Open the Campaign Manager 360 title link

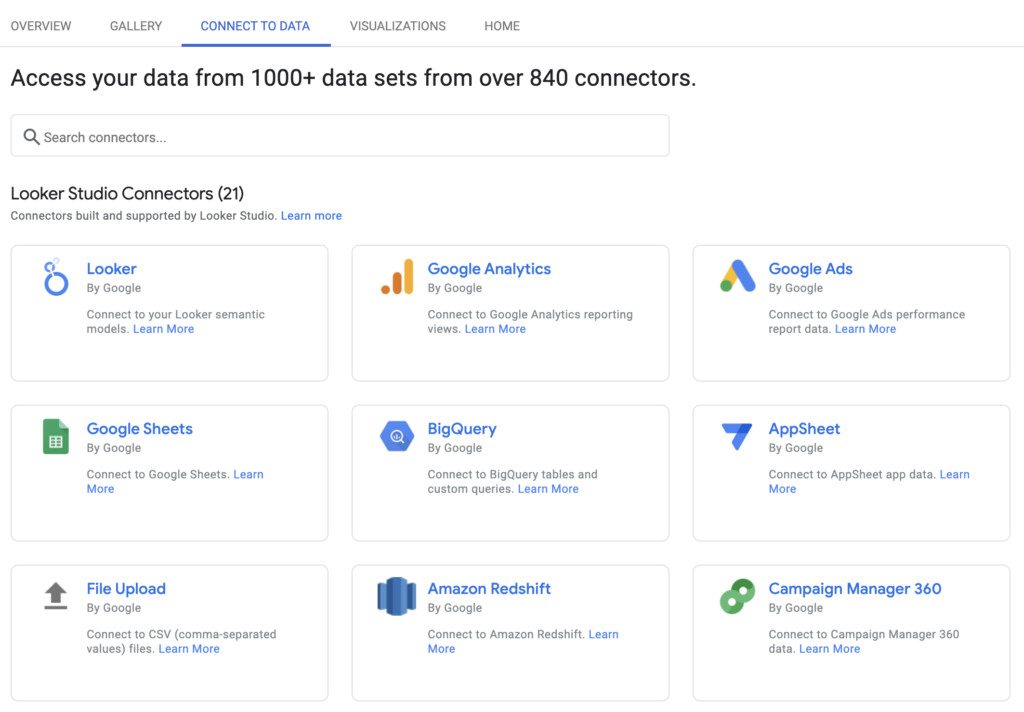coord(855,589)
